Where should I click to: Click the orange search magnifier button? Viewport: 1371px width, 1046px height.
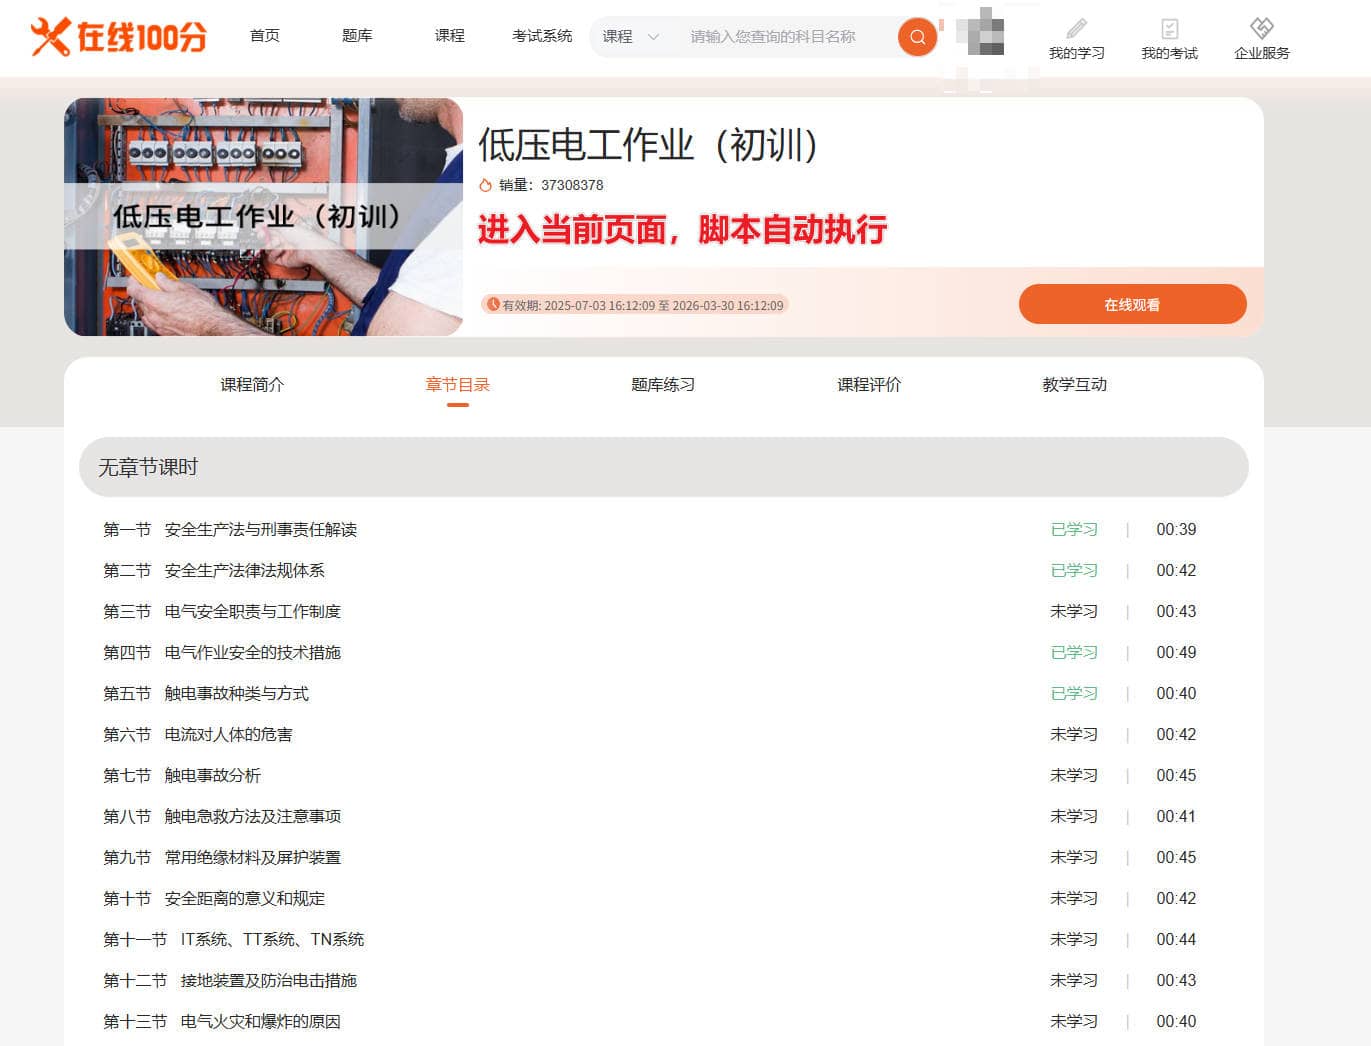click(917, 37)
